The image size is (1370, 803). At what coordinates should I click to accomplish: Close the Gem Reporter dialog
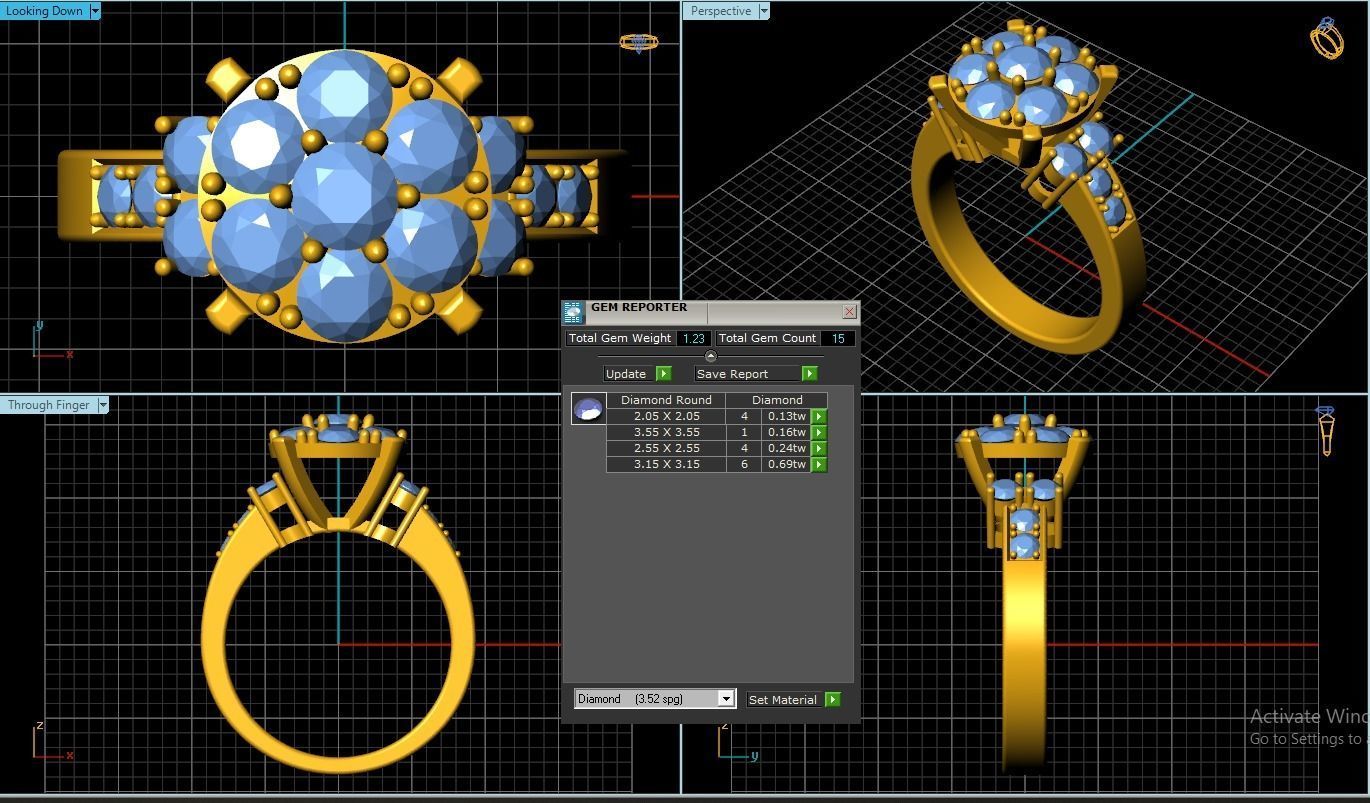pos(849,312)
